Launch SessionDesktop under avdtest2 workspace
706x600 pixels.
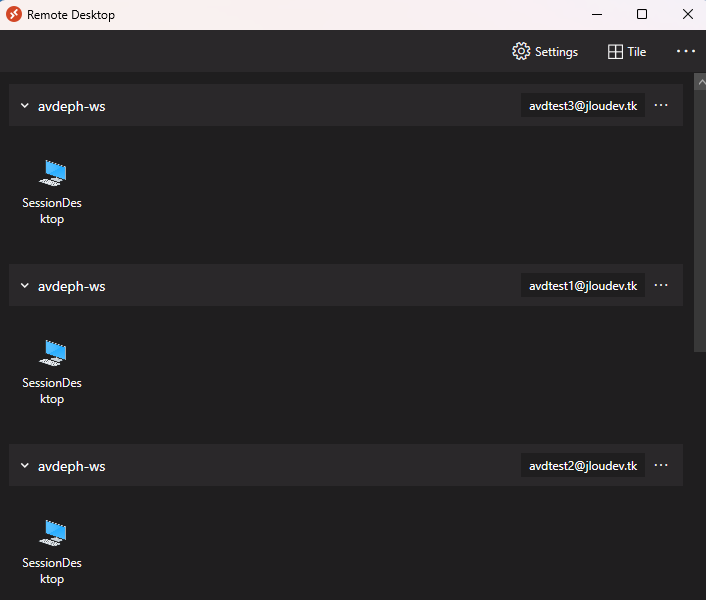point(52,552)
